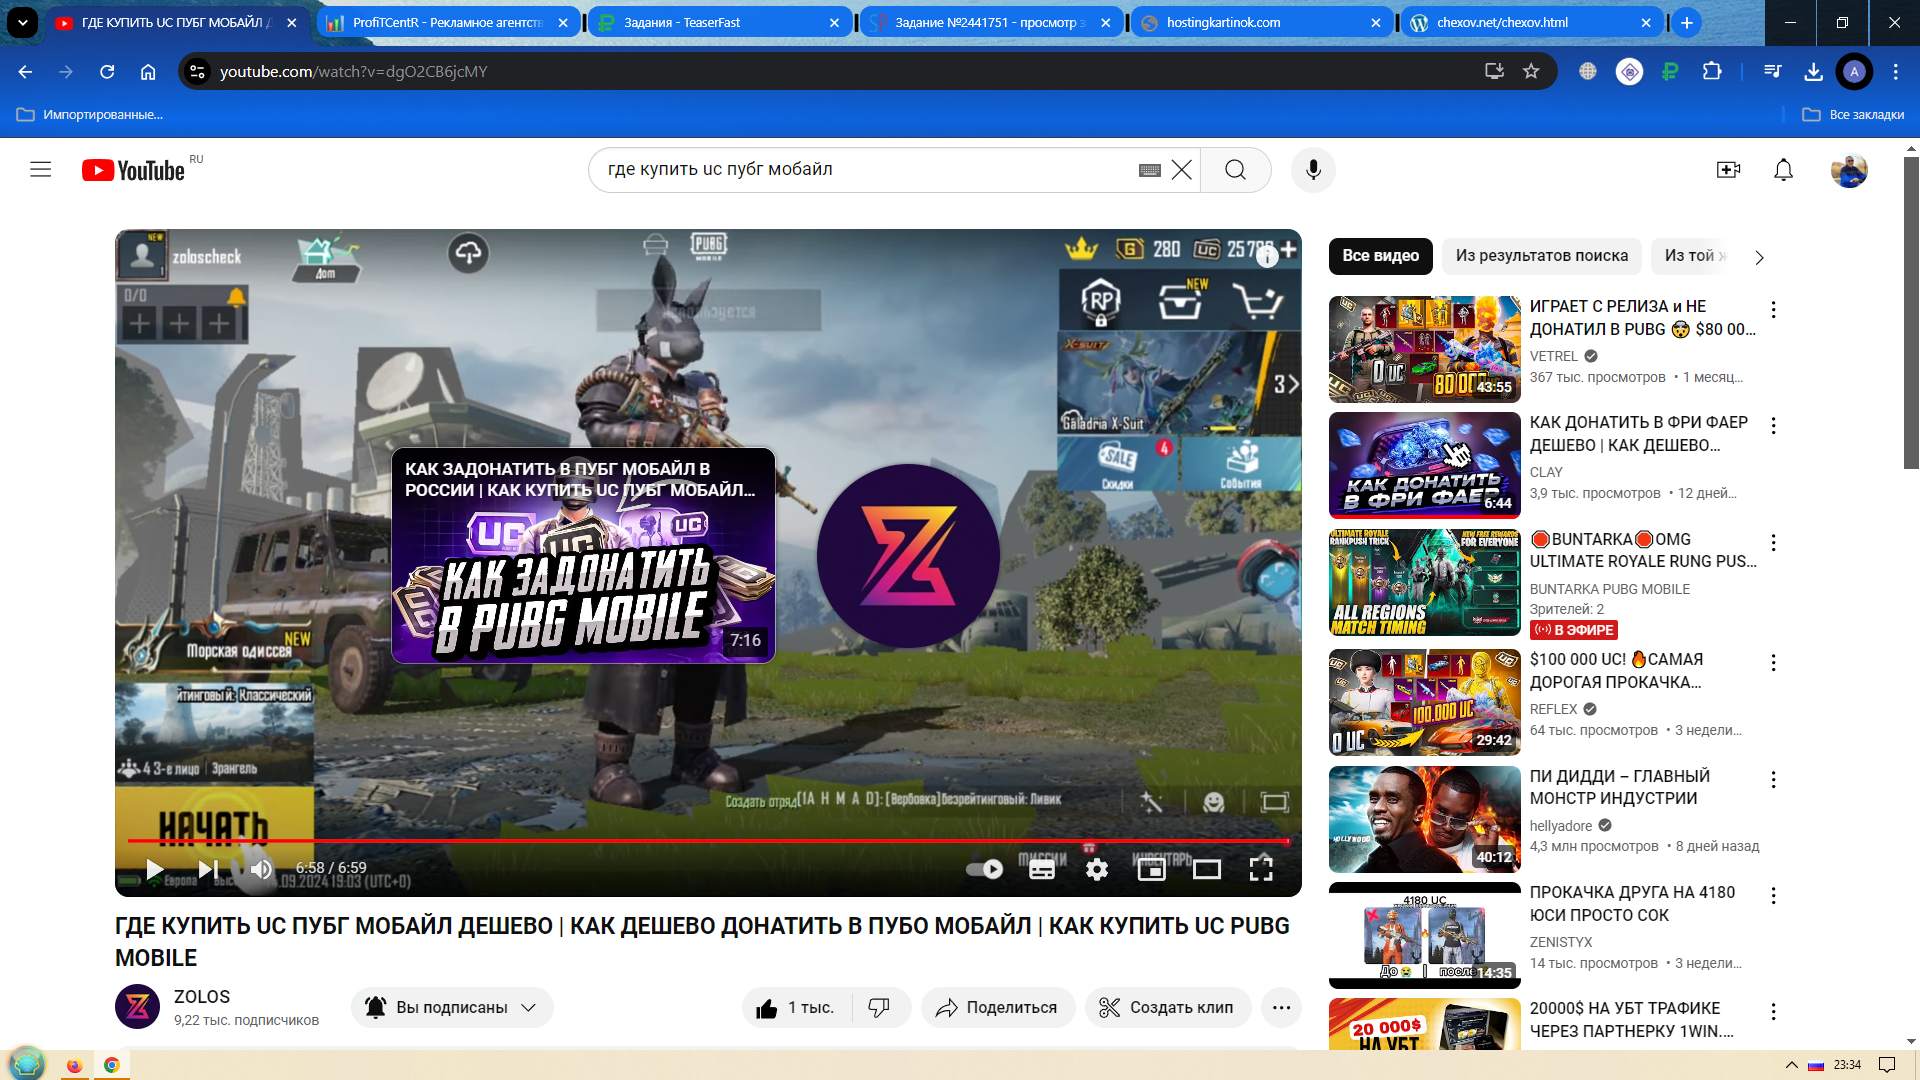Toggle the autoplay switch
The width and height of the screenshot is (1920, 1080).
point(984,869)
